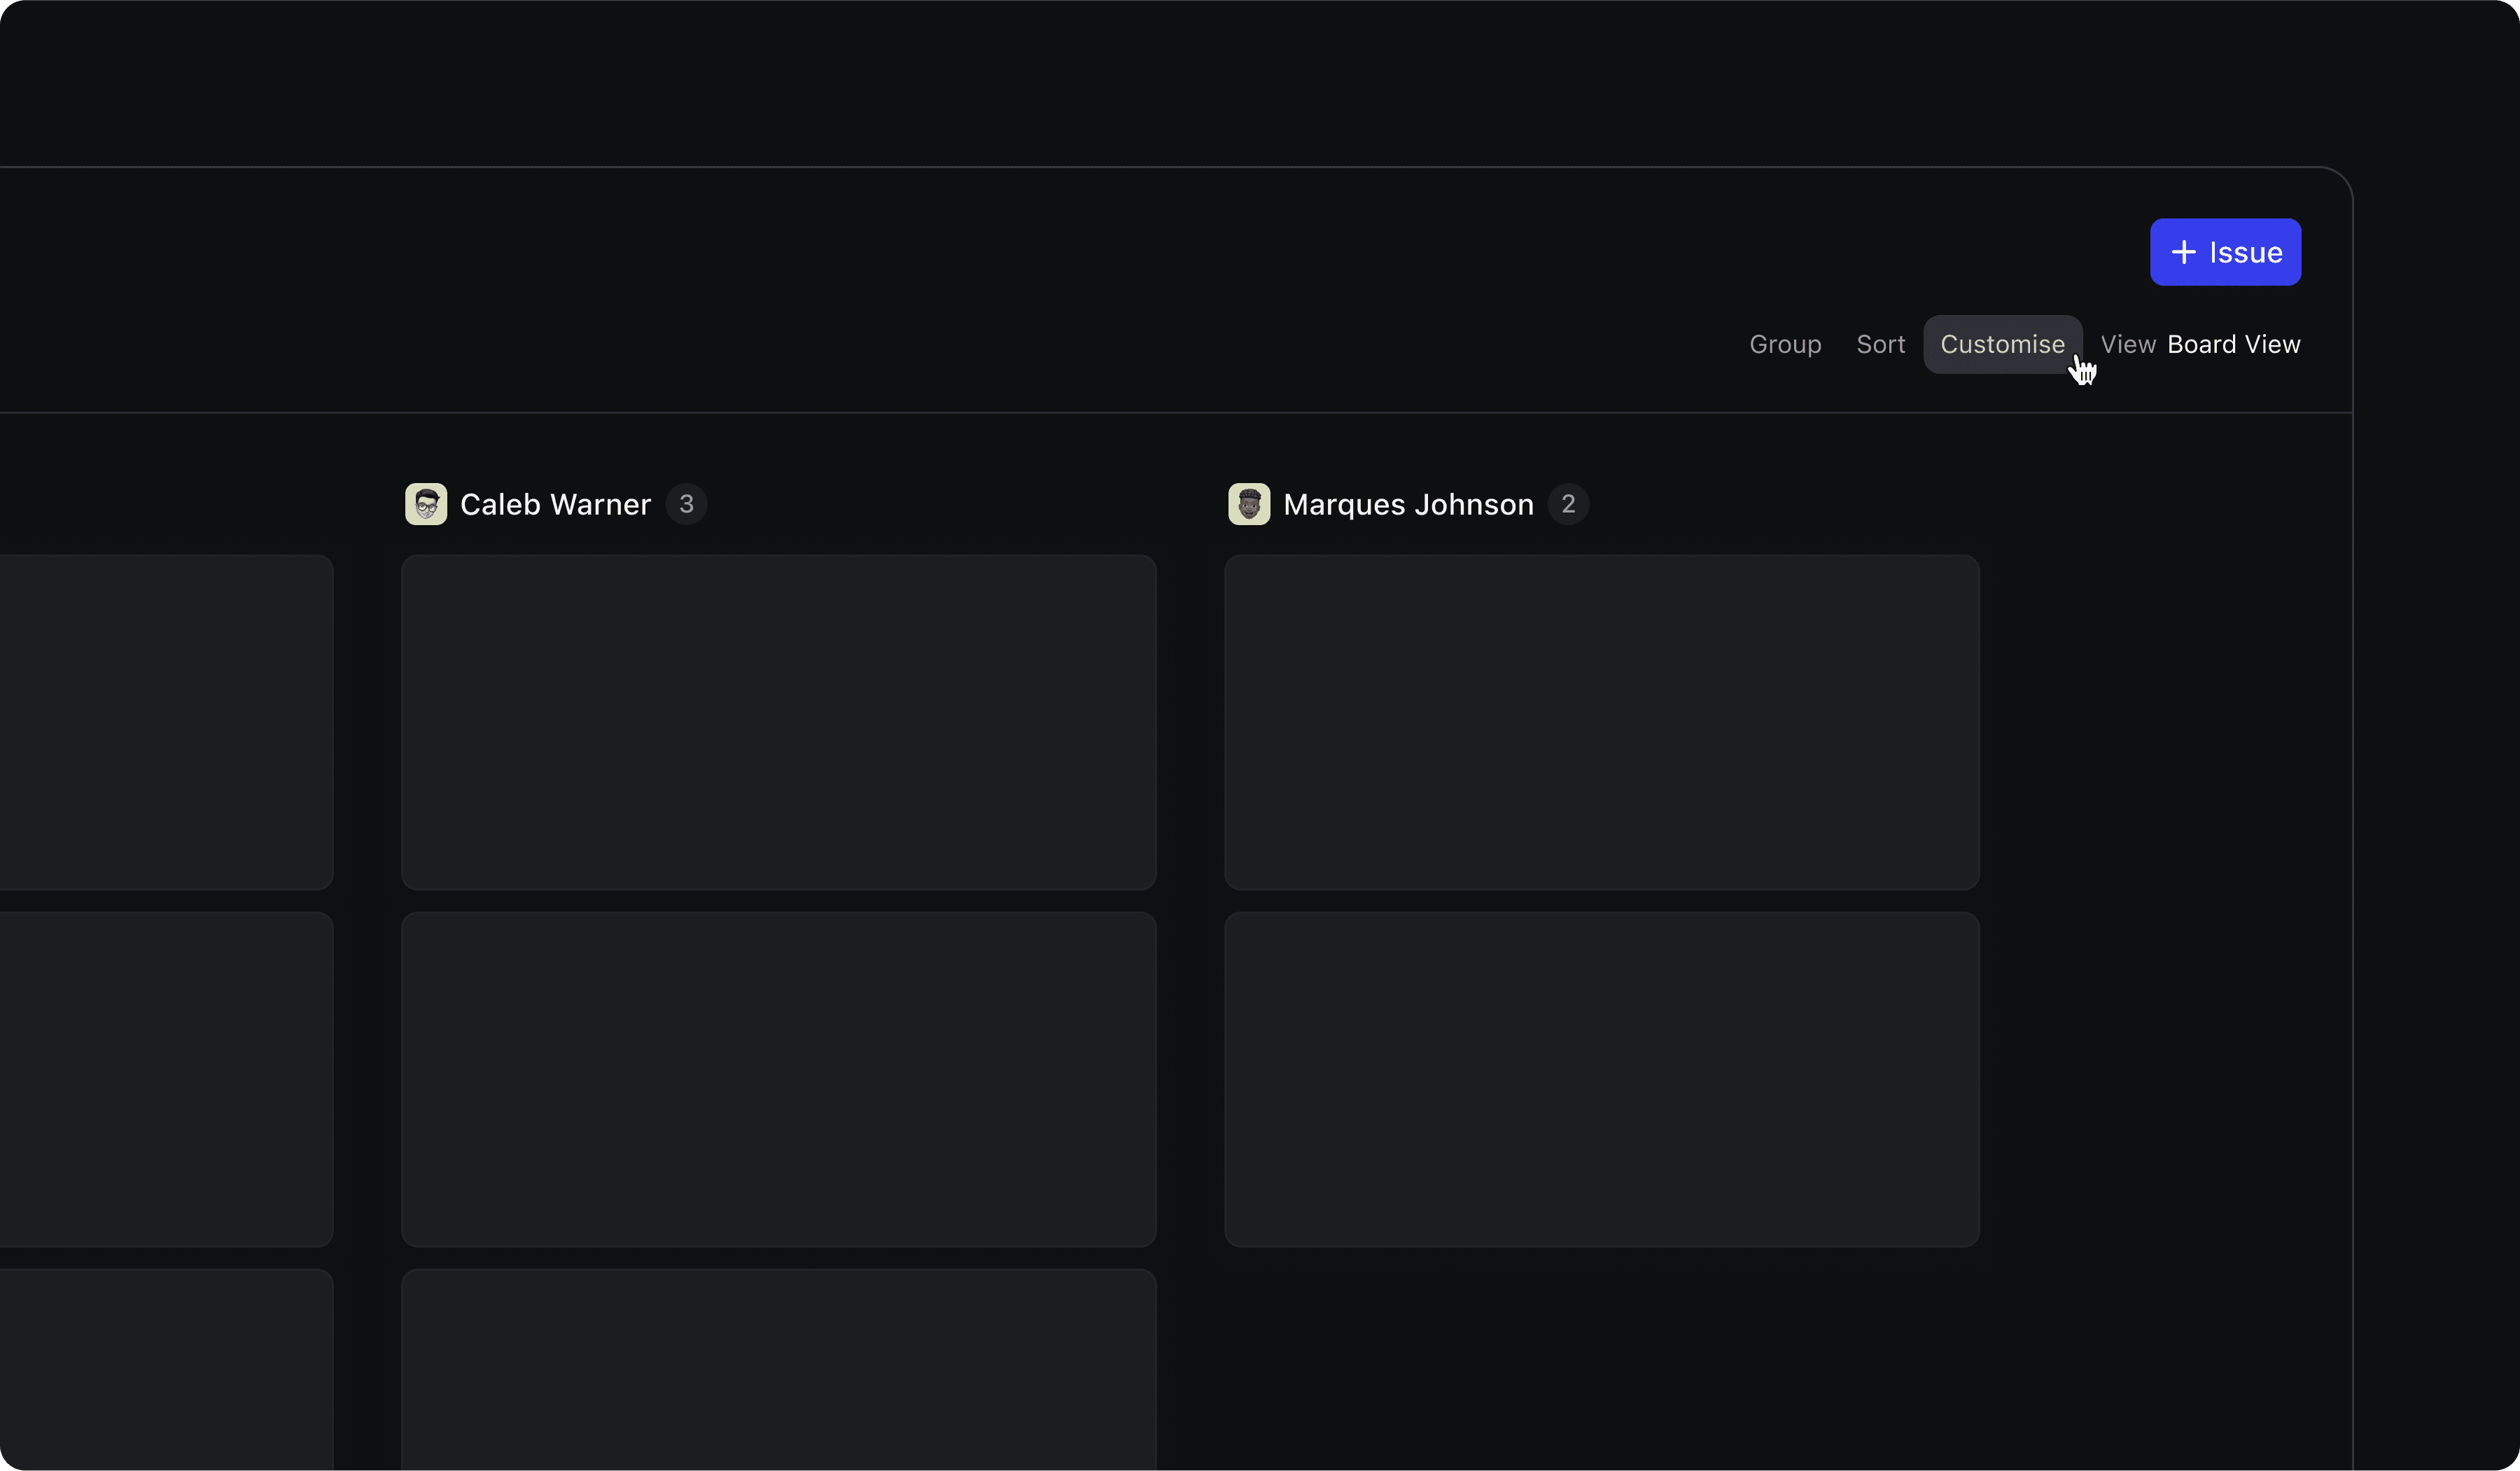Open the first card under Marques Johnson
Screen dimensions: 2520x1471
click(x=1601, y=722)
